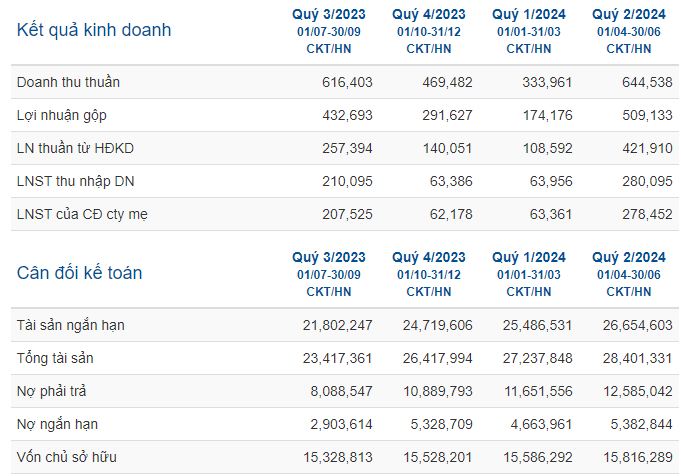The image size is (681, 476).
Task: Click the 'Cân đối kế toán' heading
Action: (79, 273)
